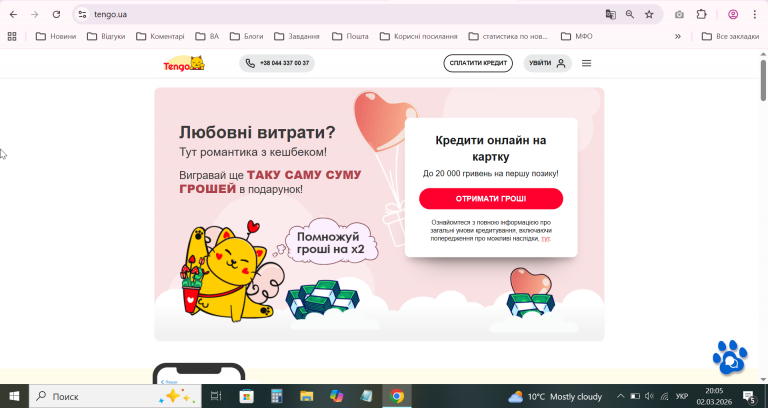The width and height of the screenshot is (768, 408).
Task: Click the УВІЙТИ login button
Action: click(x=548, y=63)
